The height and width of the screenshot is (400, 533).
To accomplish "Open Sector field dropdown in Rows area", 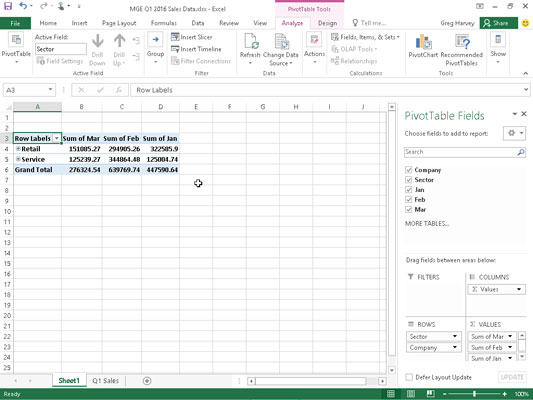I will (454, 336).
